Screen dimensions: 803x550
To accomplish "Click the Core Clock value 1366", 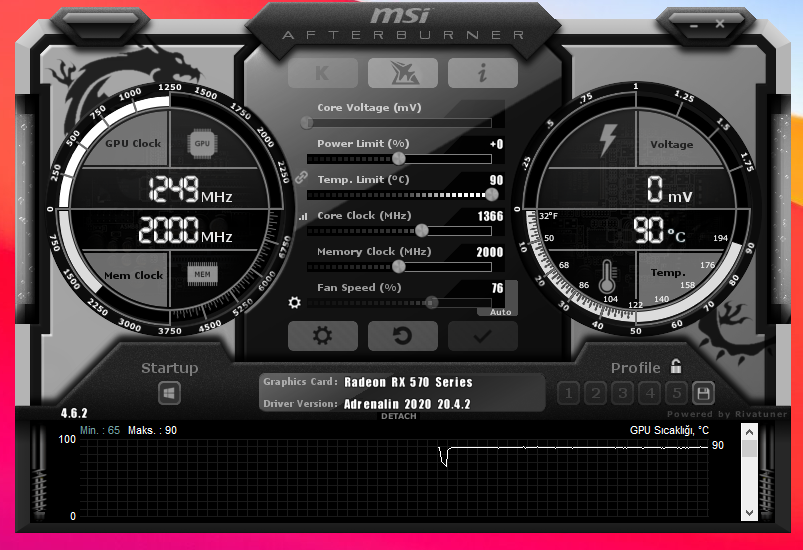I will [x=490, y=216].
